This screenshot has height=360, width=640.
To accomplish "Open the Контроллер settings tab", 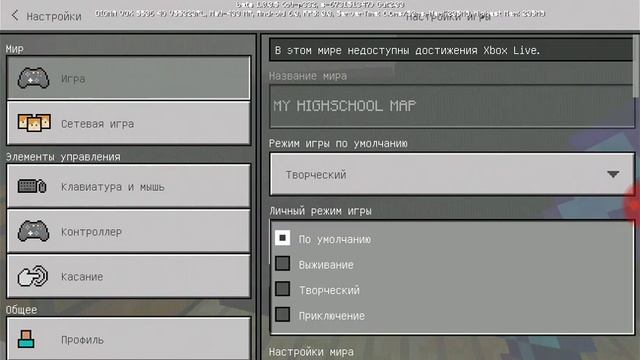I will tap(129, 231).
